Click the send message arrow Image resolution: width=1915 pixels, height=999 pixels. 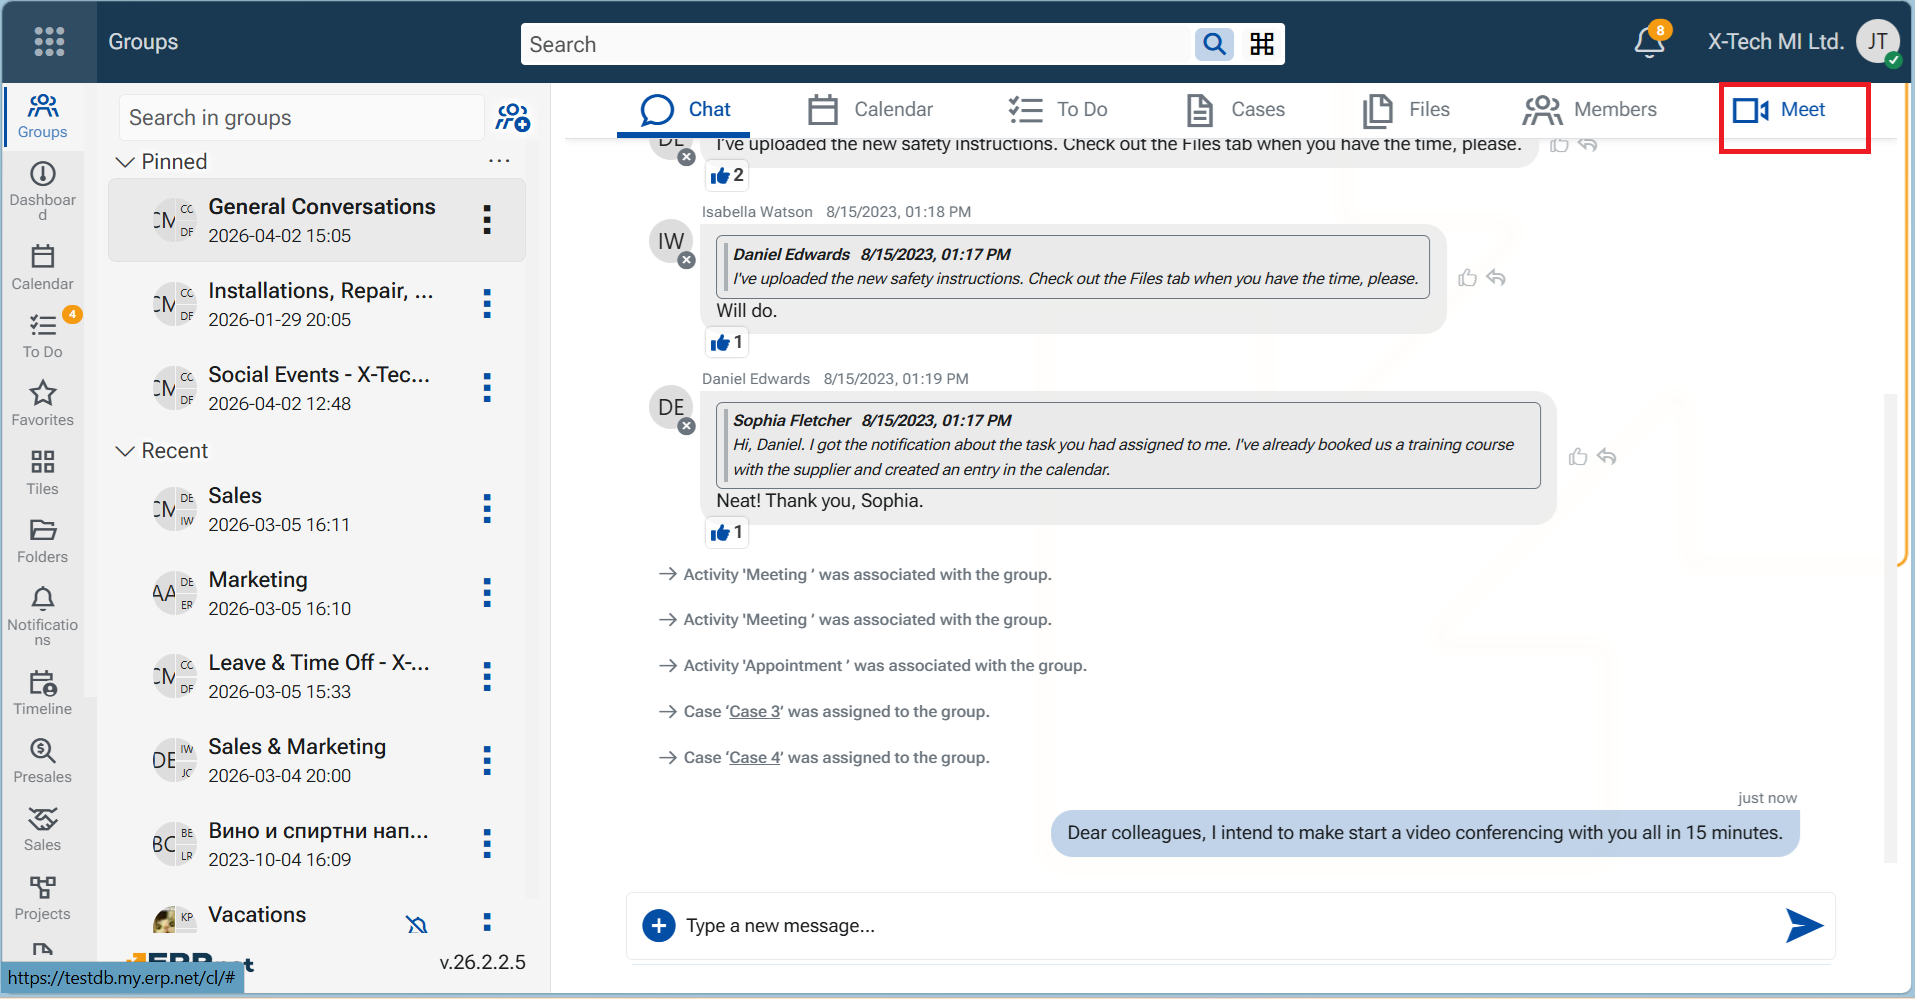[x=1803, y=926]
